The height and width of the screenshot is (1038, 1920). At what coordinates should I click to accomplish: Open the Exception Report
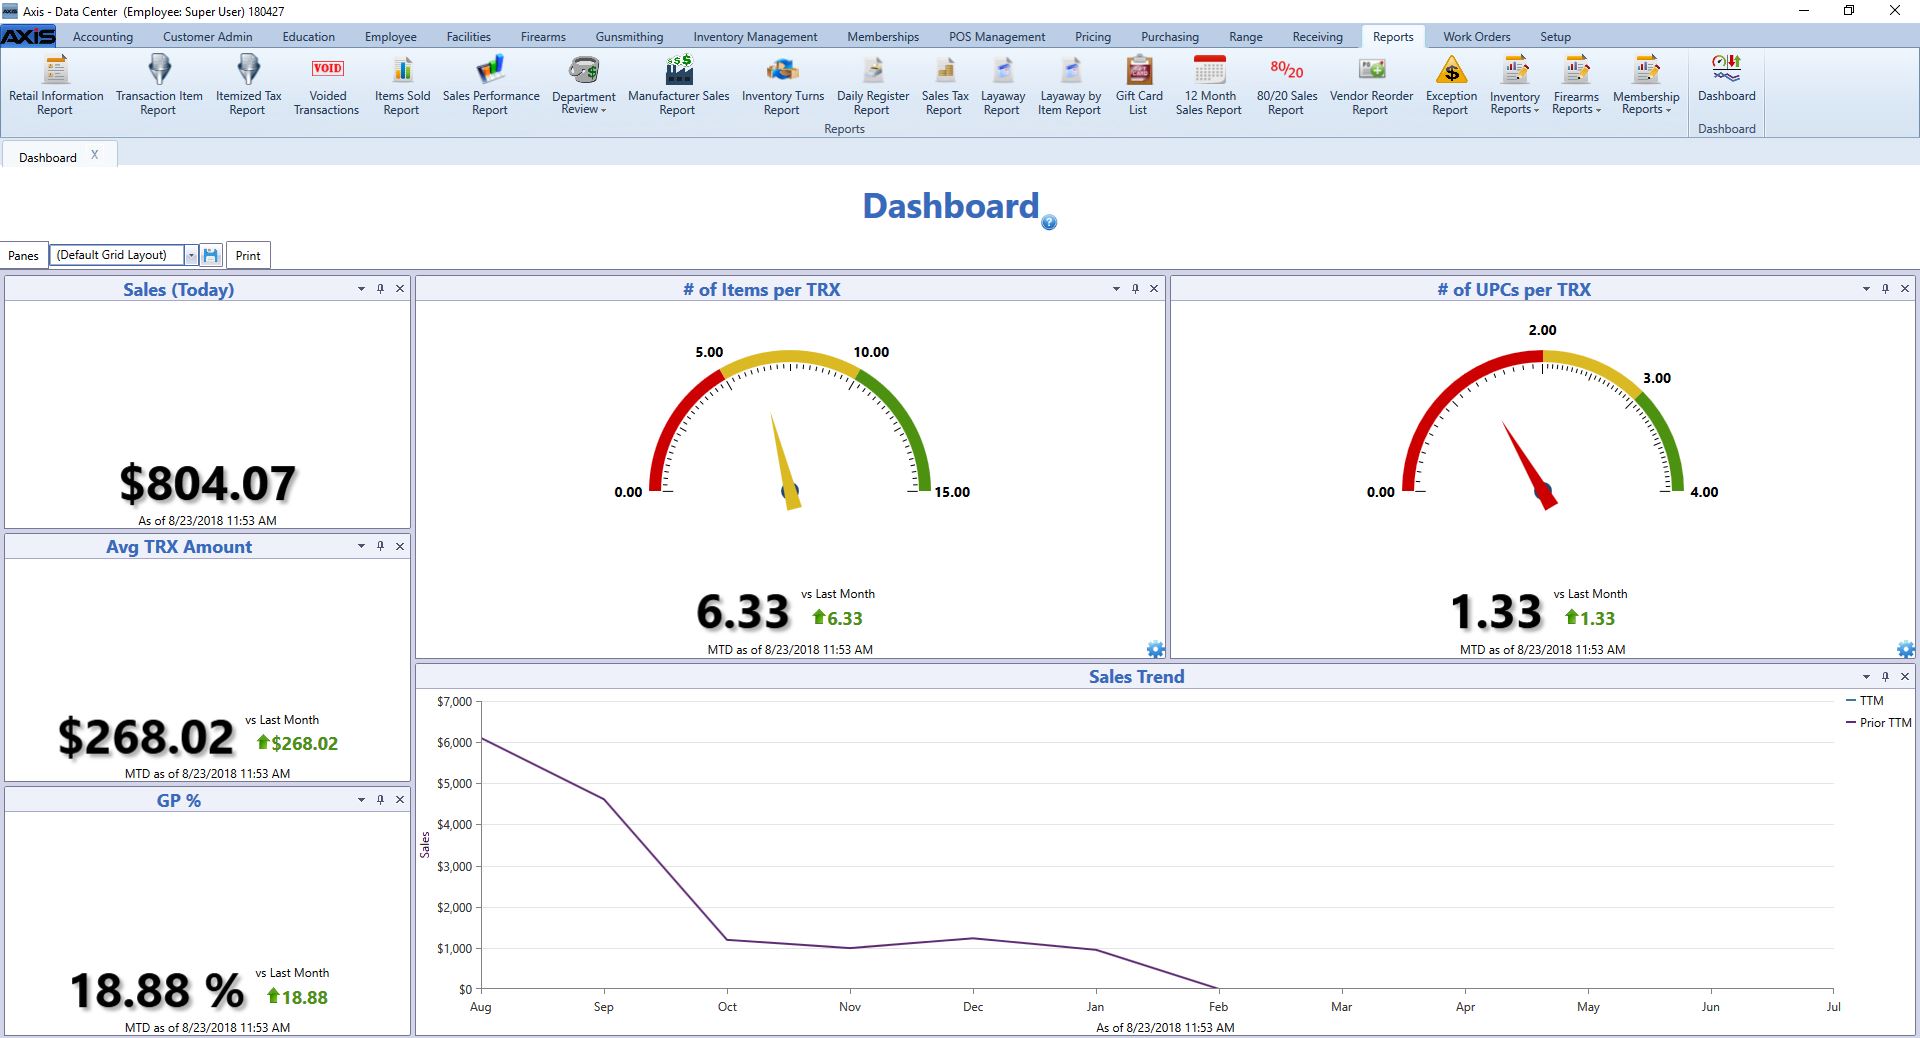point(1450,85)
